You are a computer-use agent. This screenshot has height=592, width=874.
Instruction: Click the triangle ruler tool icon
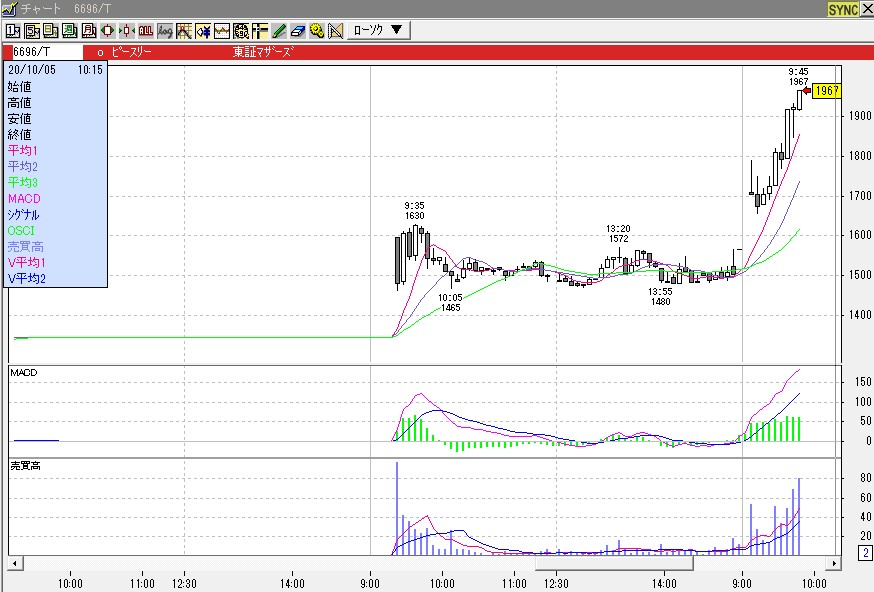point(334,30)
